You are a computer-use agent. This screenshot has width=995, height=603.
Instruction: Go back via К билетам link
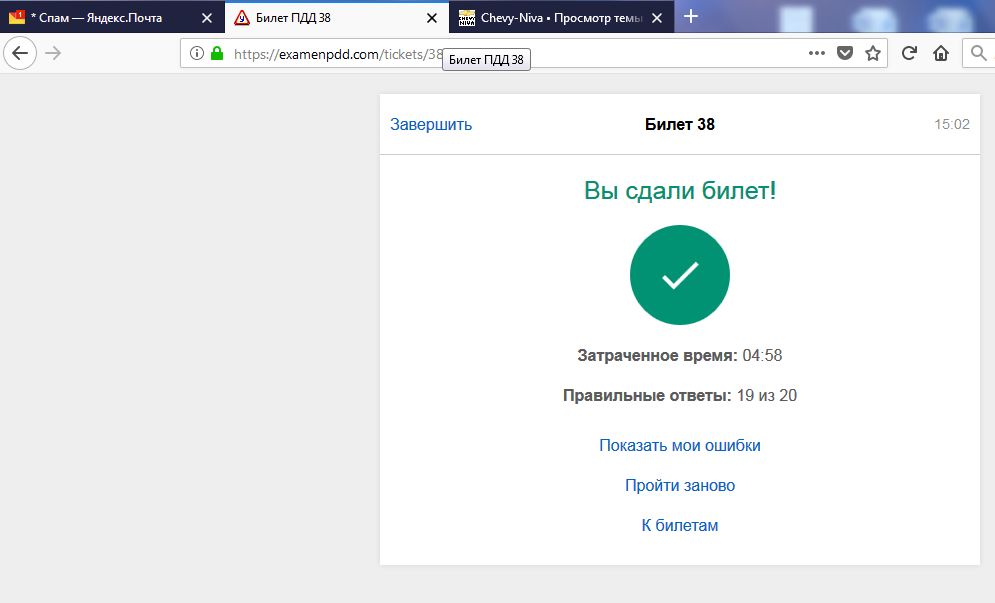[x=680, y=526]
